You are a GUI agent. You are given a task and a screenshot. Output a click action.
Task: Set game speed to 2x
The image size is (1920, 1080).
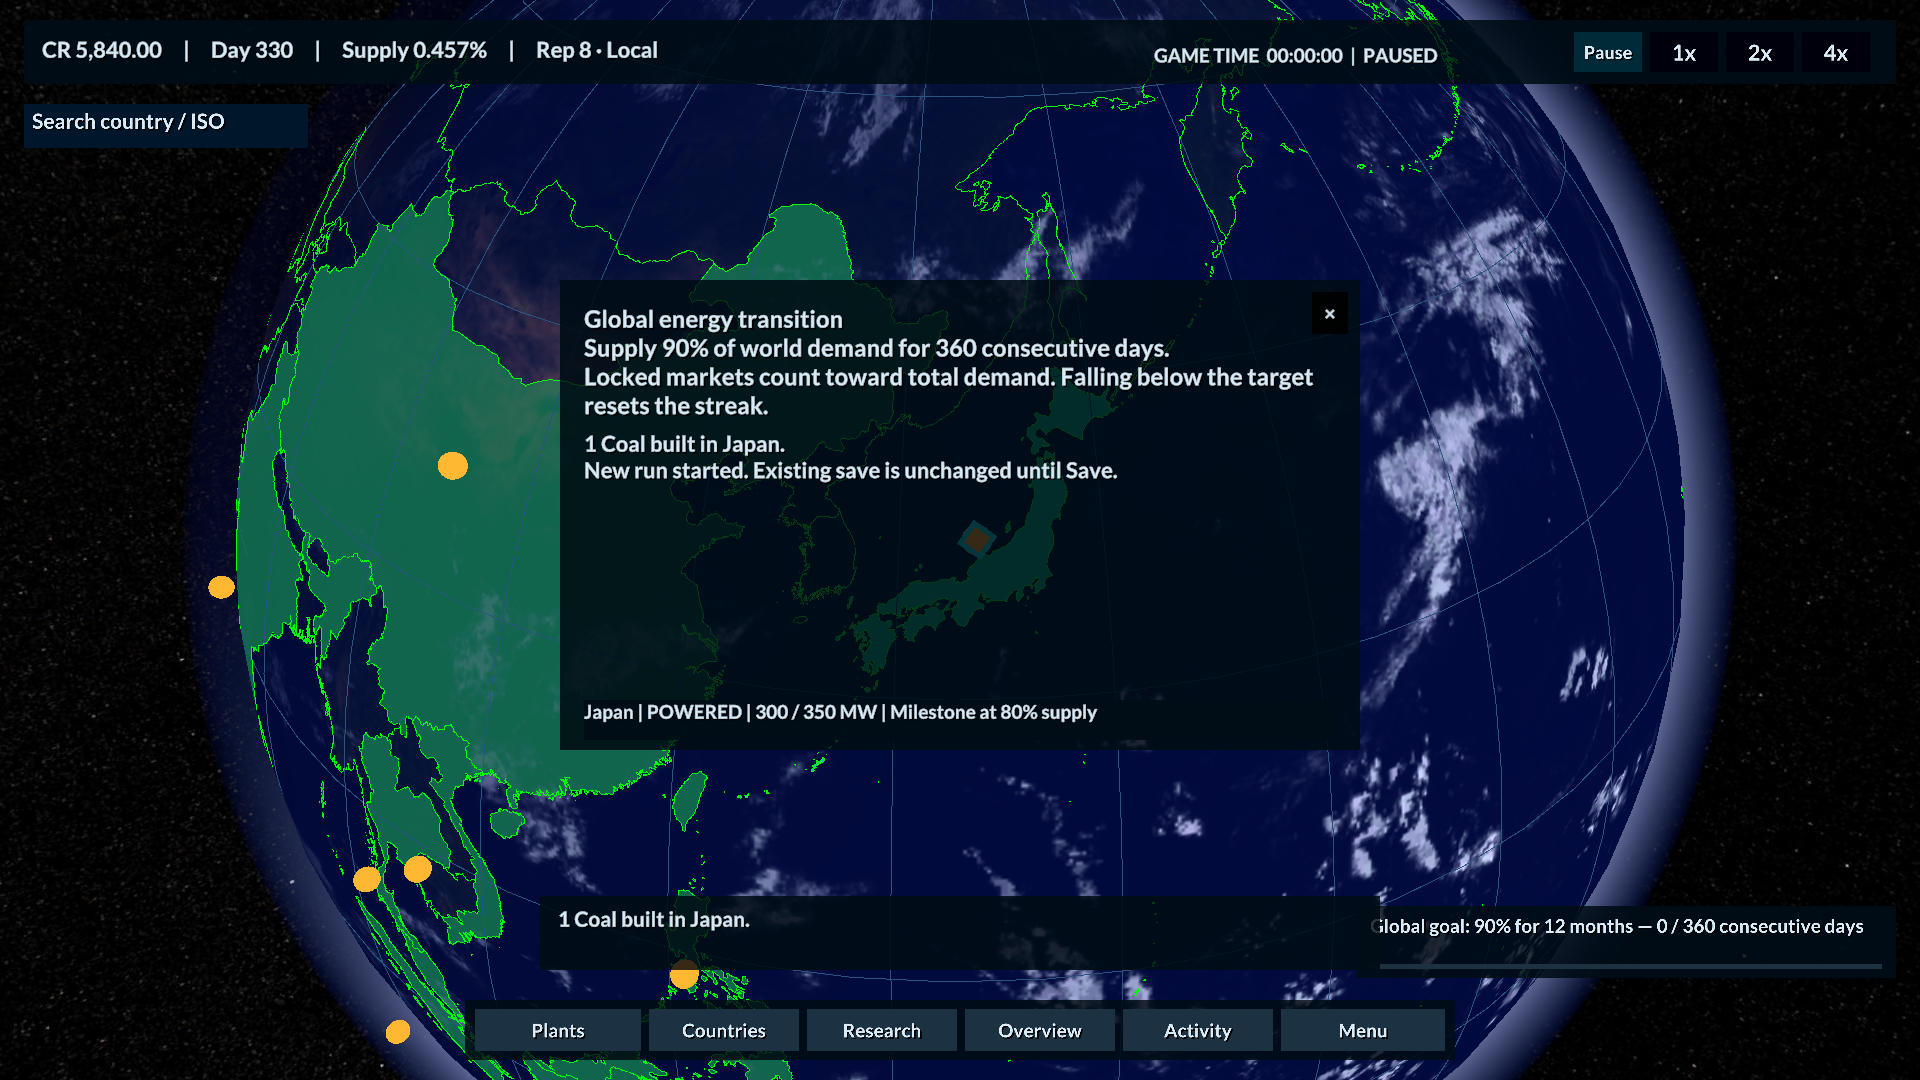(1760, 53)
